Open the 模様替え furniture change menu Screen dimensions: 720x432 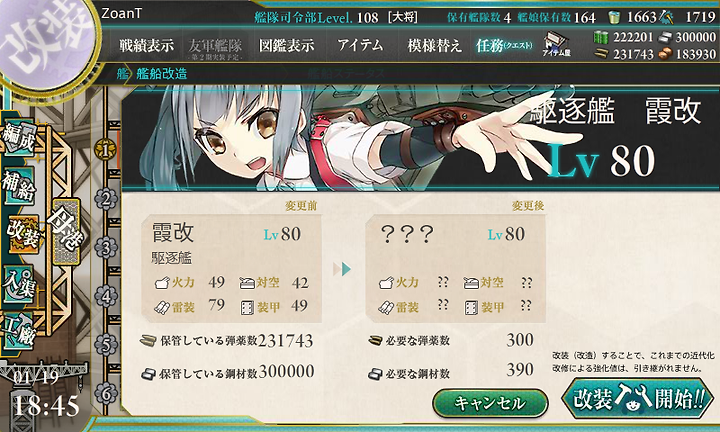pos(434,45)
